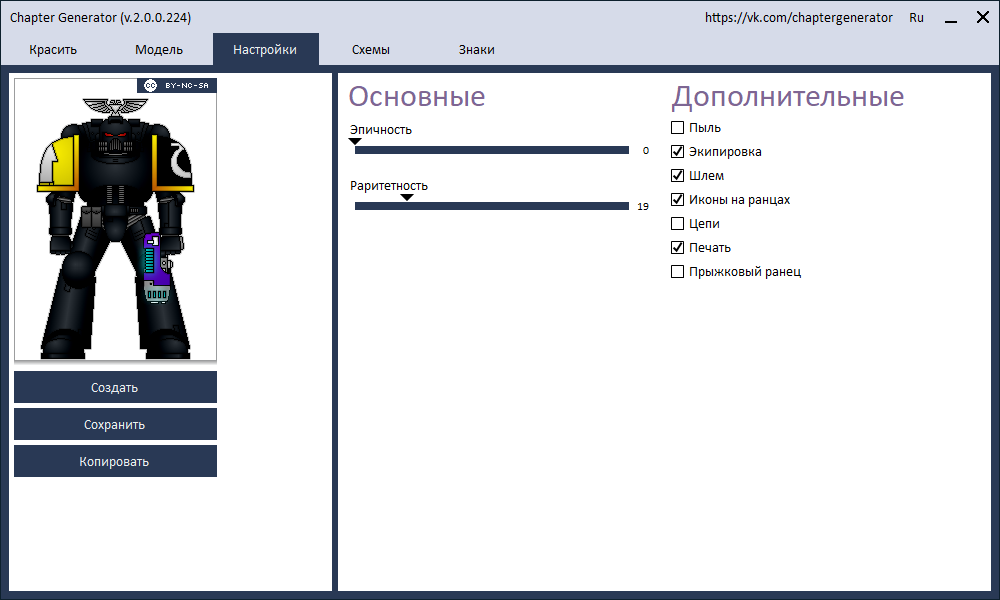Uncheck the Печать option
Screen dimensions: 1000x600
click(677, 247)
